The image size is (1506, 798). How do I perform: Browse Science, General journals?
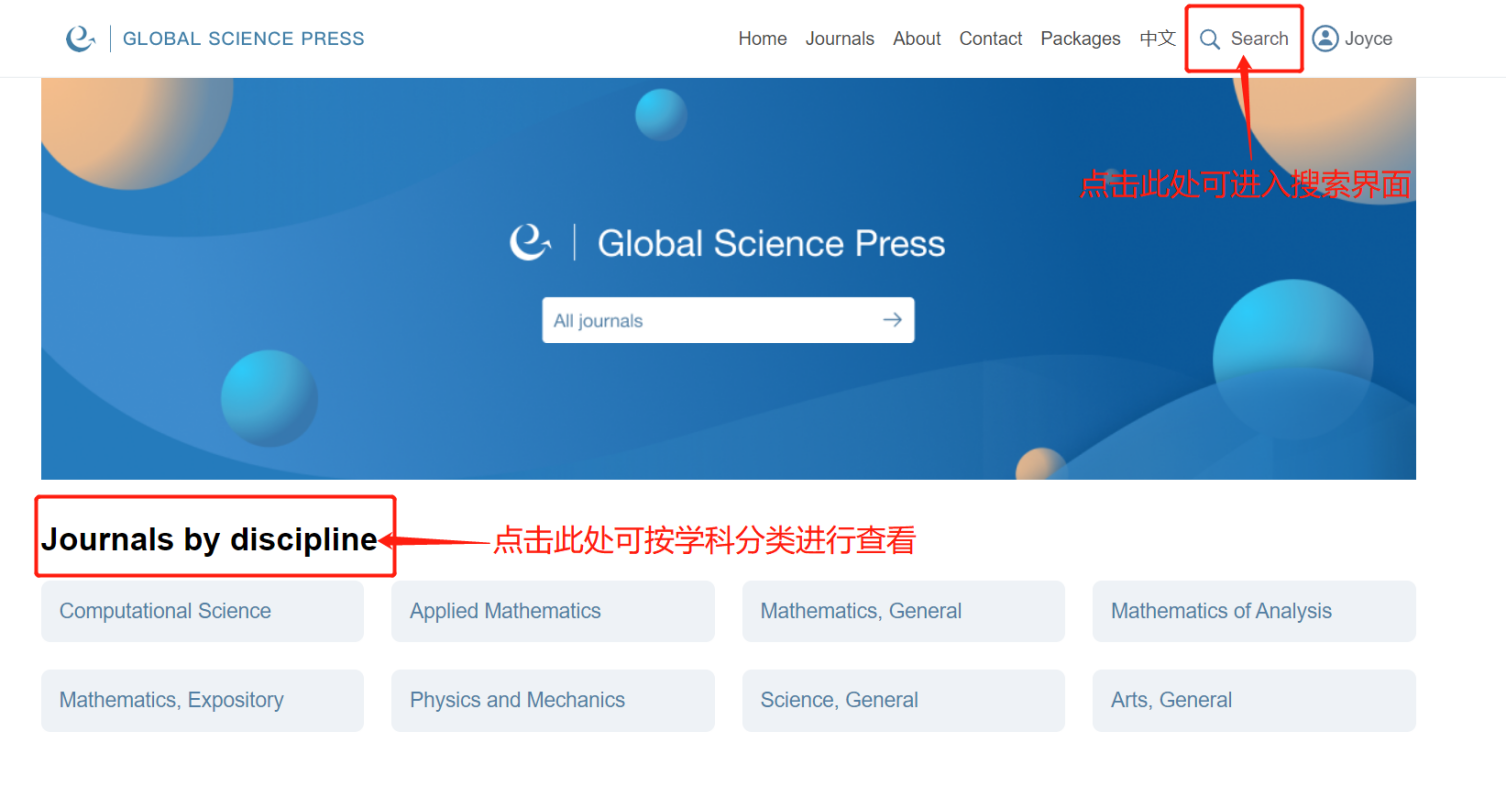[x=903, y=700]
